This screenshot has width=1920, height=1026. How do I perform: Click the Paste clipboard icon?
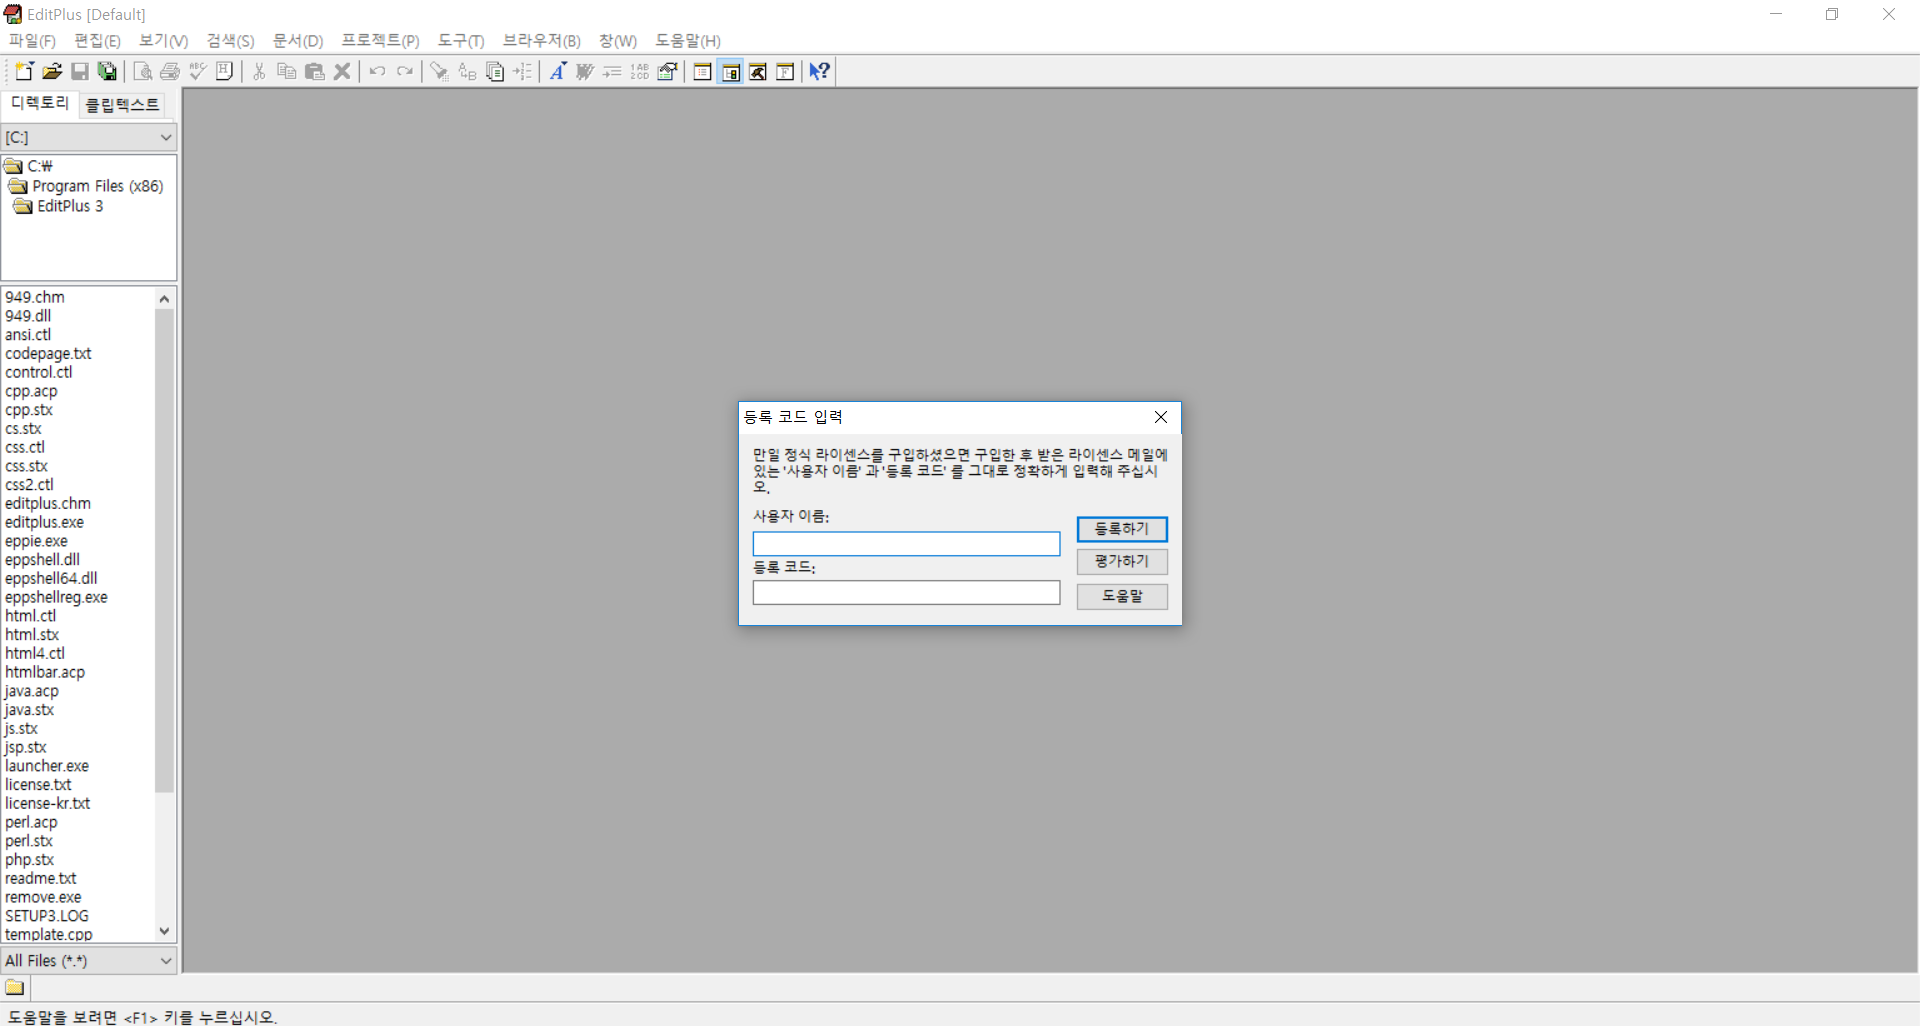(315, 71)
